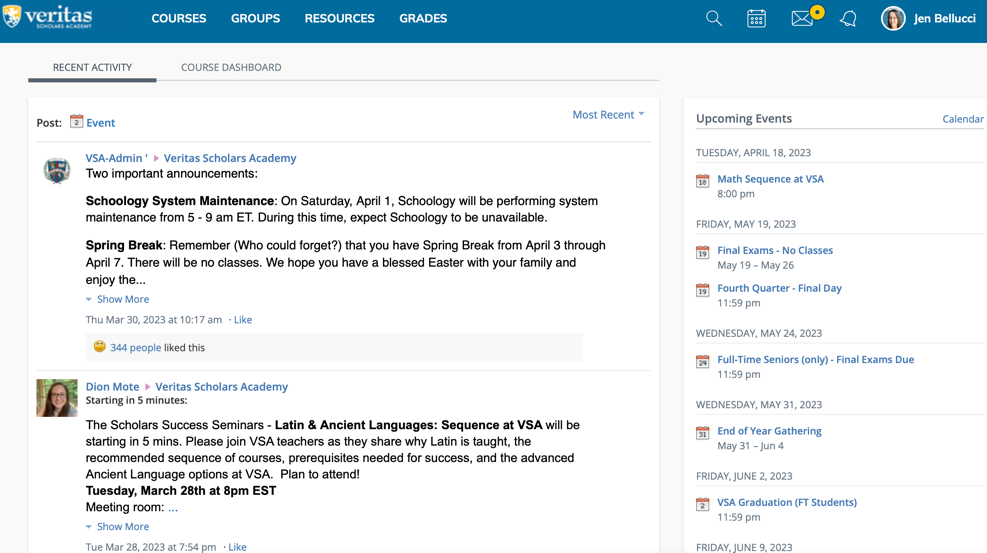Image resolution: width=987 pixels, height=553 pixels.
Task: Expand Show More on VSA-Admin post
Action: pos(118,299)
